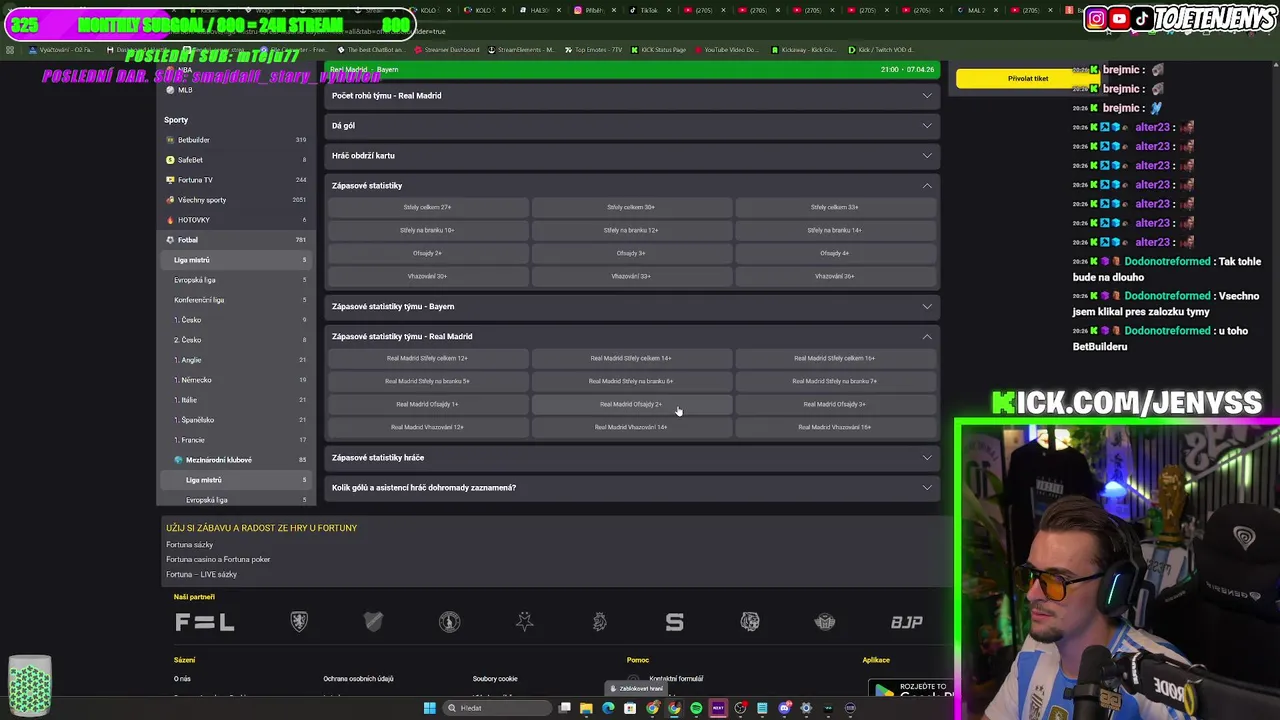Image resolution: width=1280 pixels, height=720 pixels.
Task: Expand Zápasové statistiky týmu - Bayern
Action: (632, 307)
